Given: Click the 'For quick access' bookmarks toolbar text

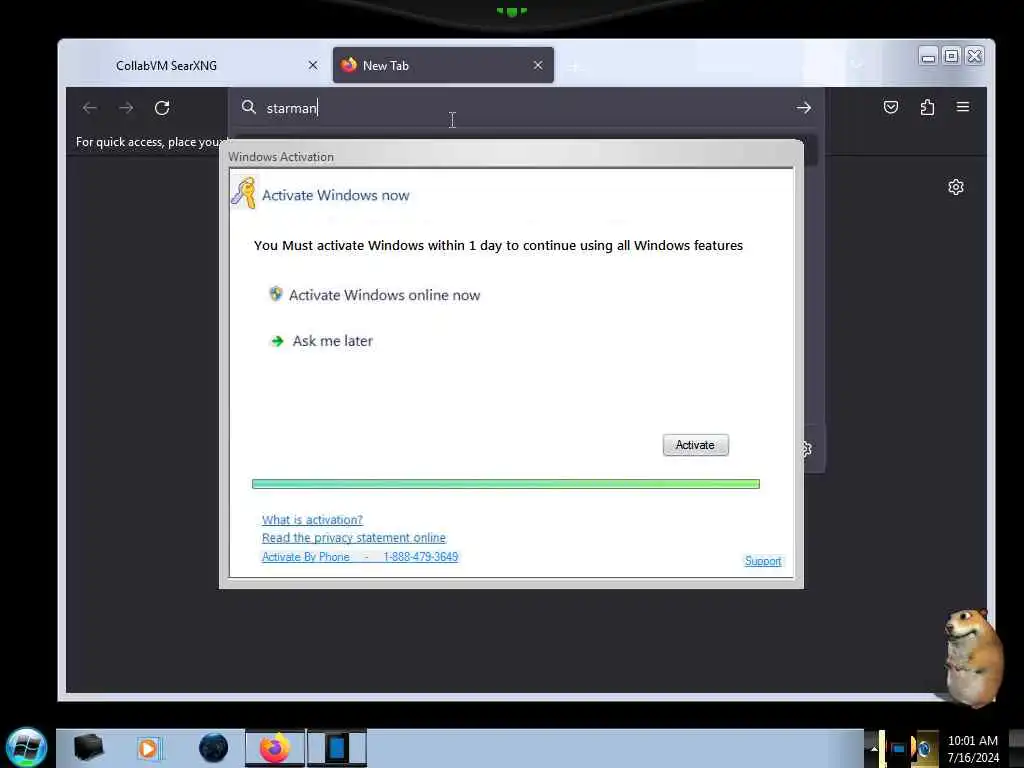Looking at the screenshot, I should (x=152, y=142).
